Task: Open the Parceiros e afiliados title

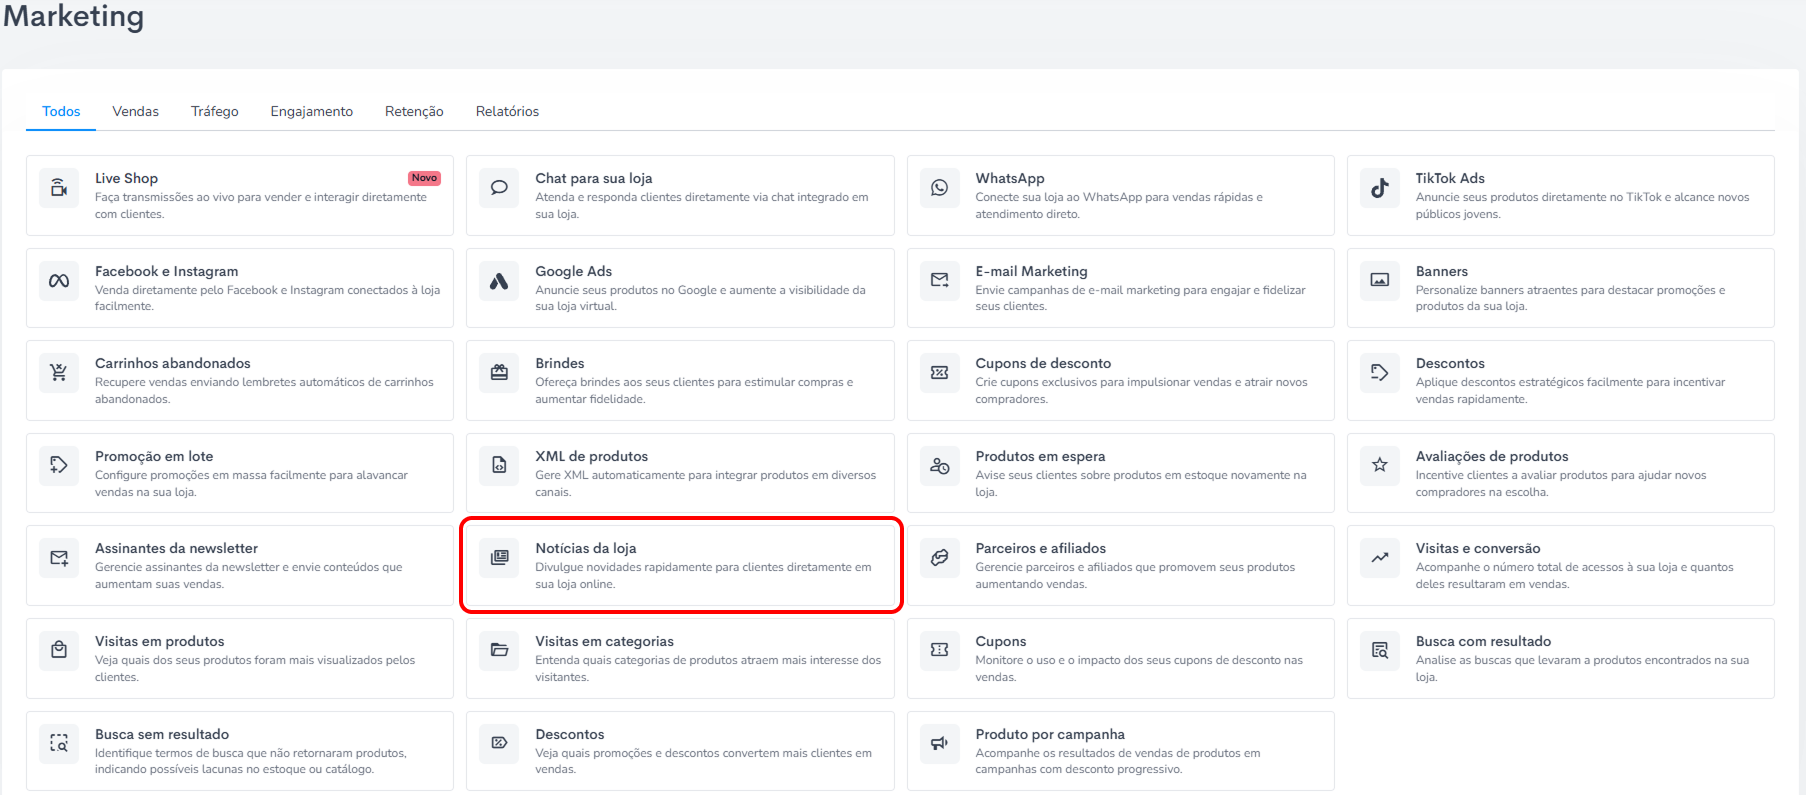Action: coord(1040,548)
